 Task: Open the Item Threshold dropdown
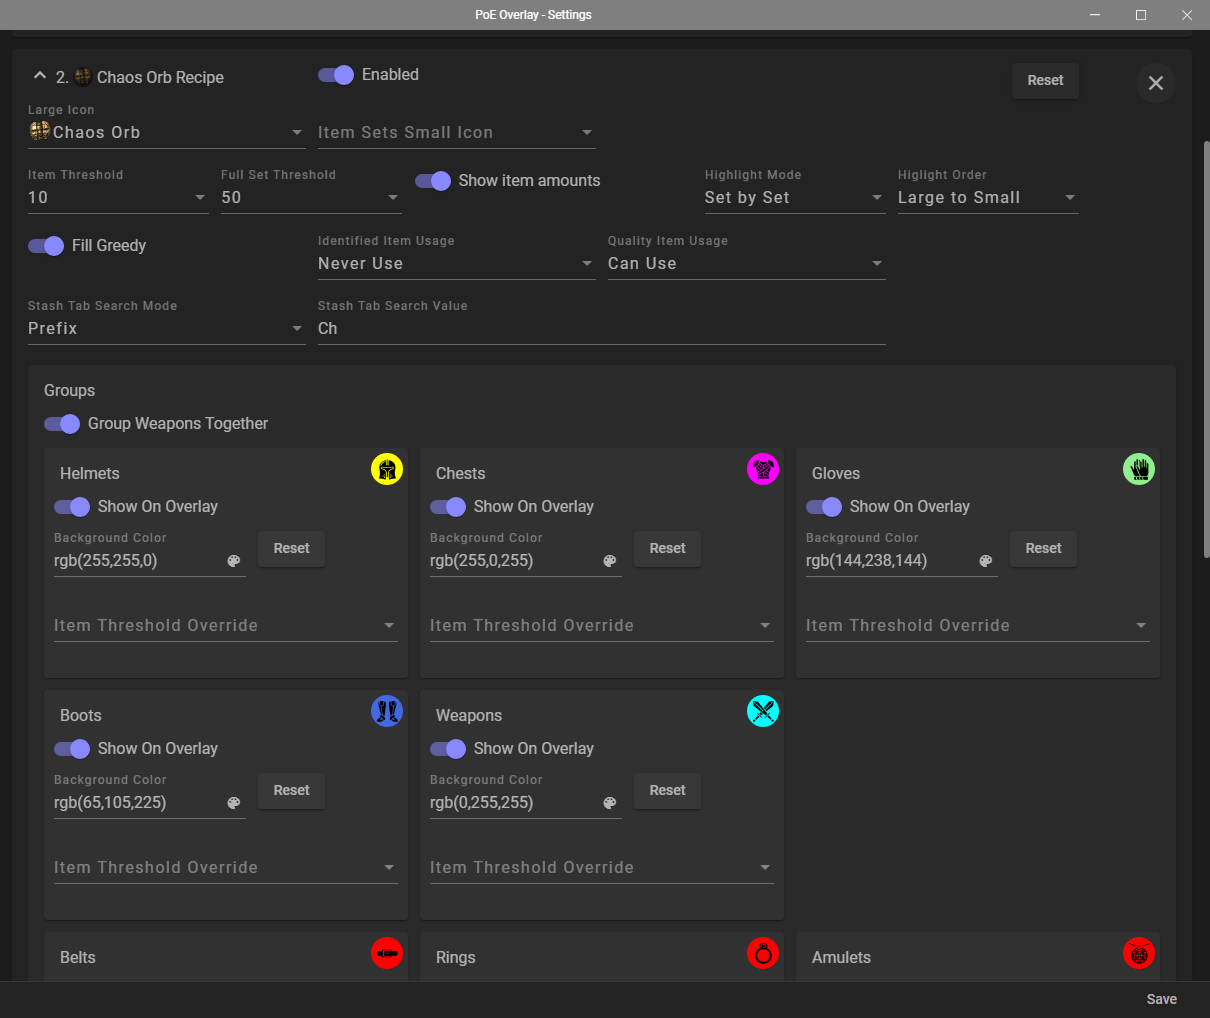pos(118,197)
